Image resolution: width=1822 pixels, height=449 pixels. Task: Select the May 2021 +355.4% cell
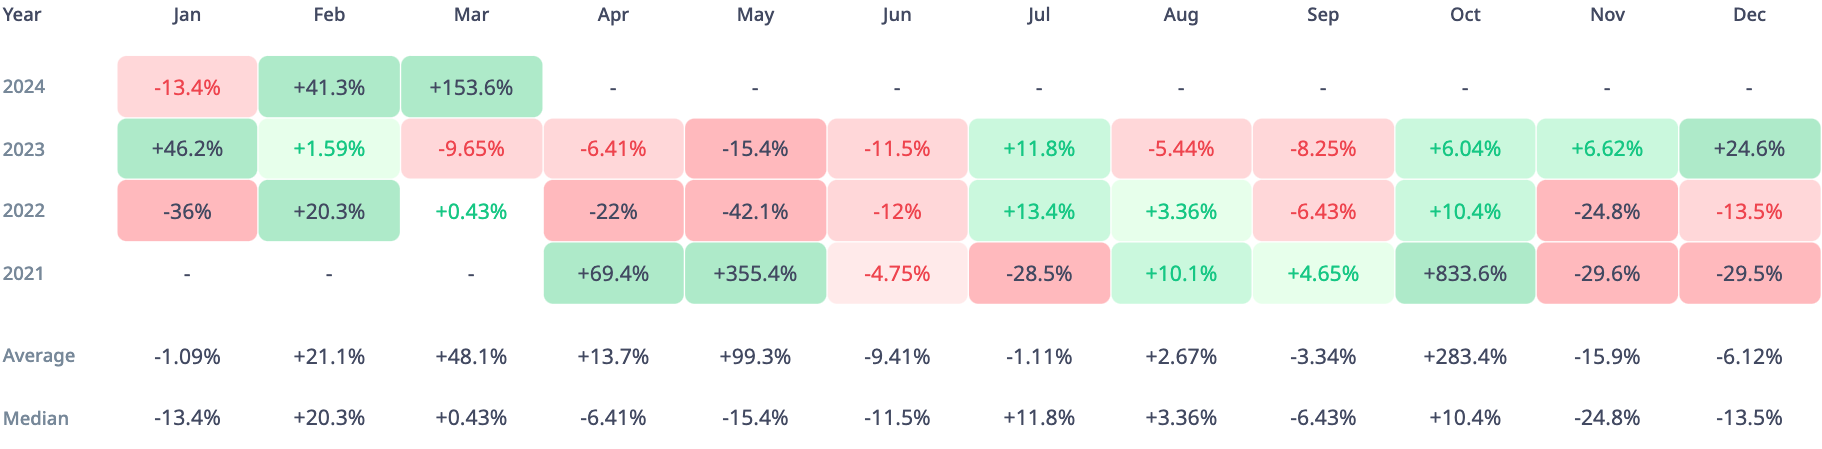pos(755,273)
